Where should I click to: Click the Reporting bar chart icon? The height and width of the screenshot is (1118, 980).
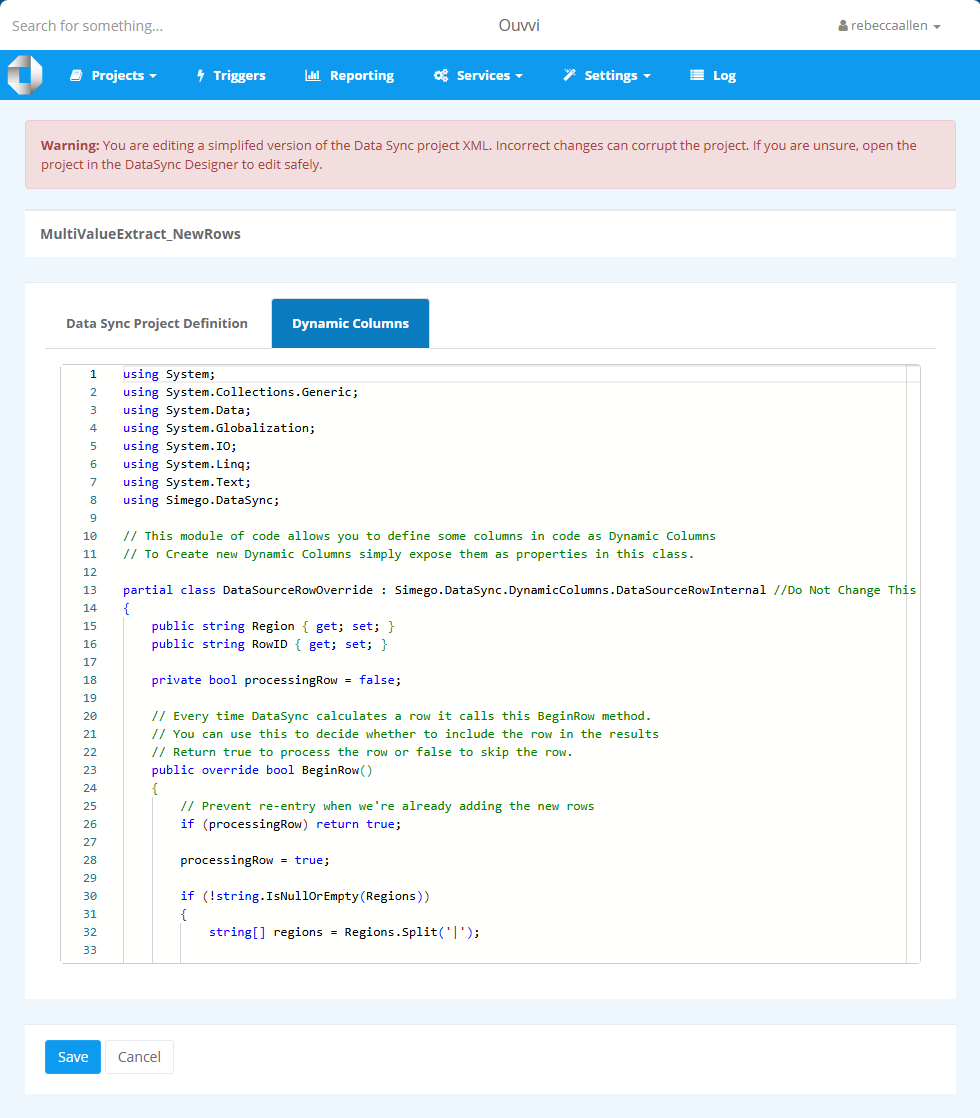[x=312, y=76]
